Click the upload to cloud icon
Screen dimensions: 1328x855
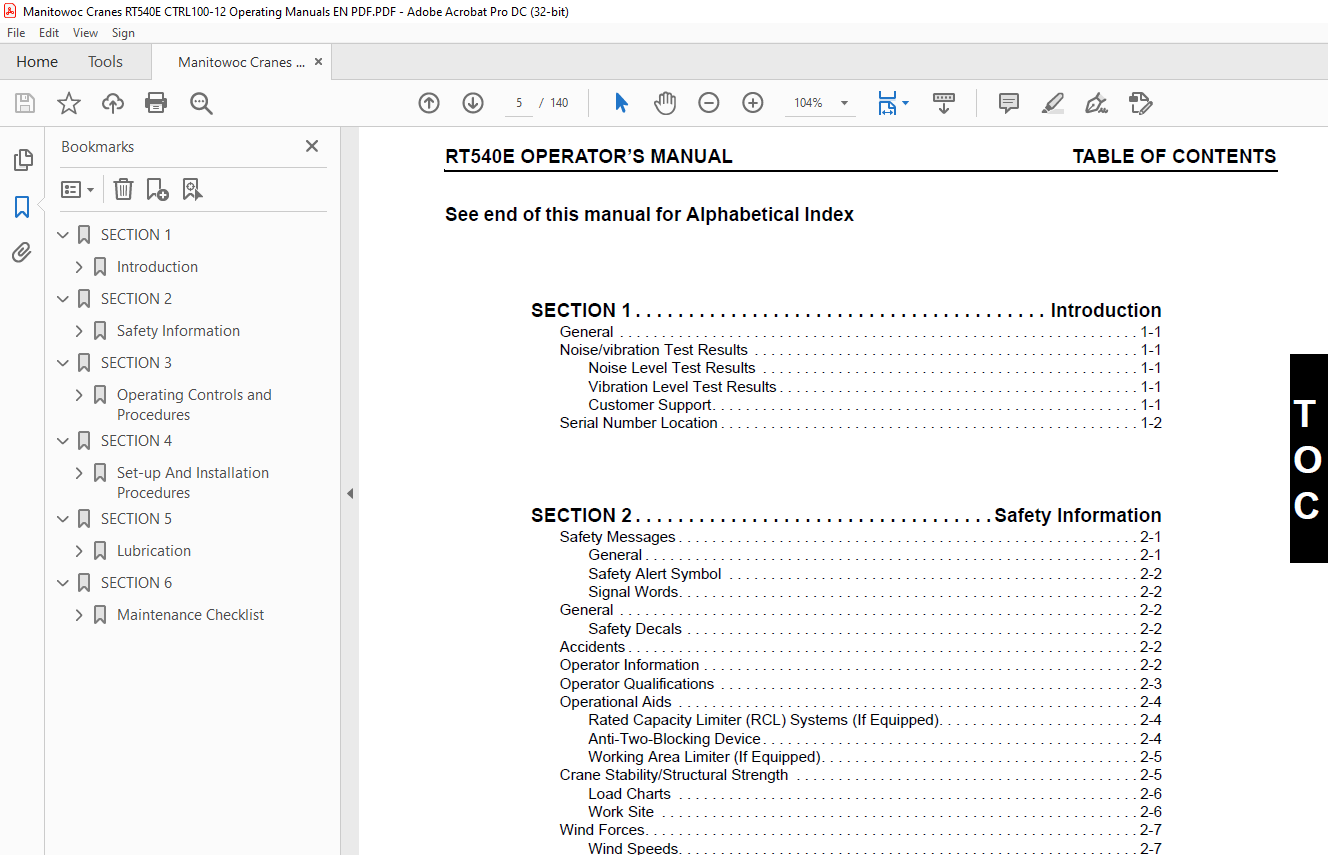click(113, 103)
